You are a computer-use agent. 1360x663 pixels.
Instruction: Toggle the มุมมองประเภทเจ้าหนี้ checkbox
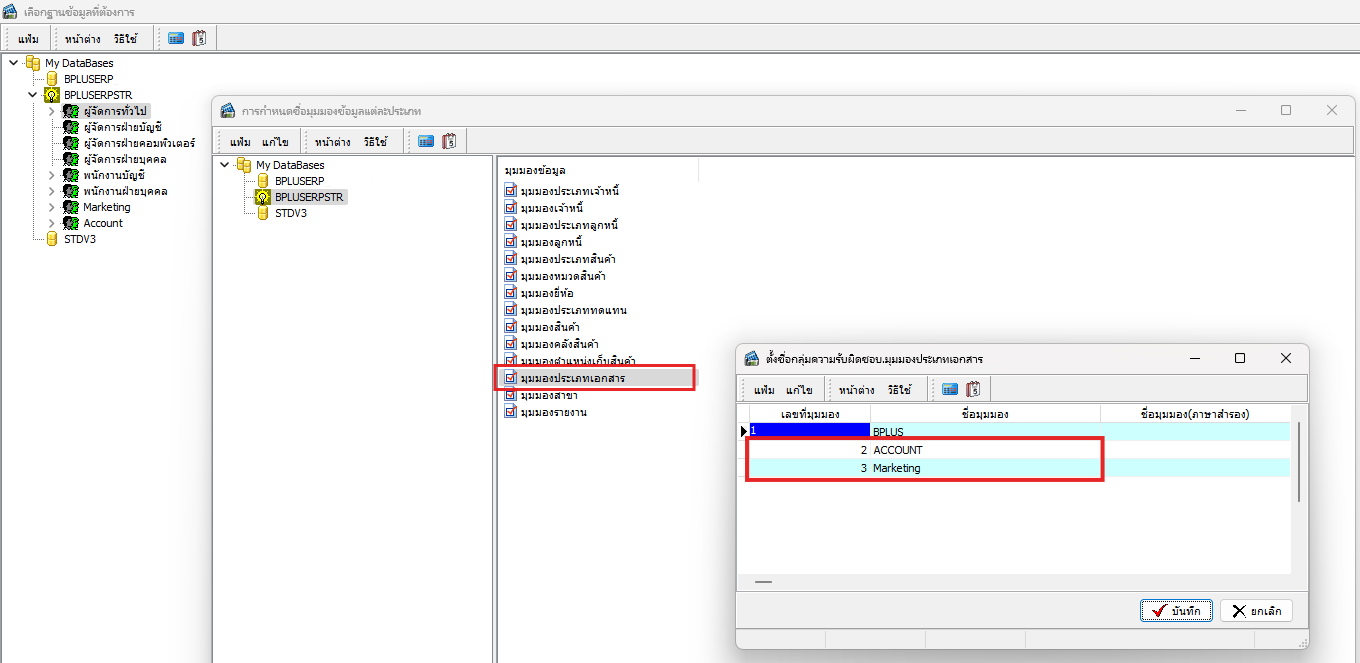(511, 191)
